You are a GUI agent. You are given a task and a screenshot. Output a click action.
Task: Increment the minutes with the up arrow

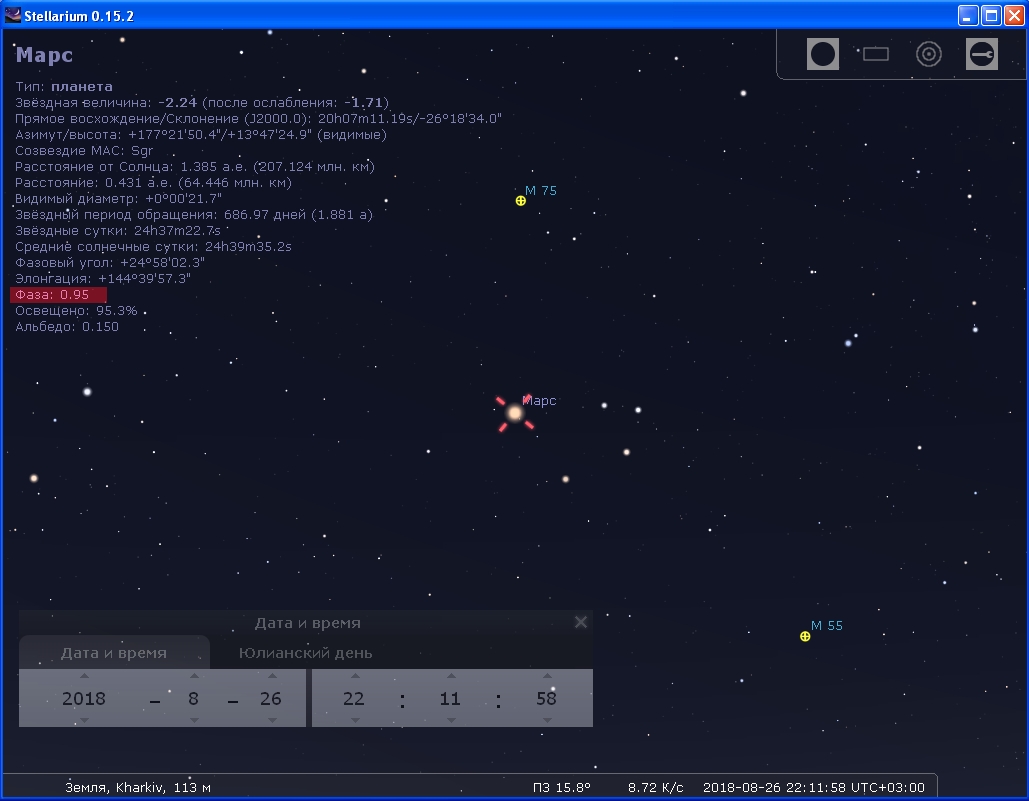point(451,676)
